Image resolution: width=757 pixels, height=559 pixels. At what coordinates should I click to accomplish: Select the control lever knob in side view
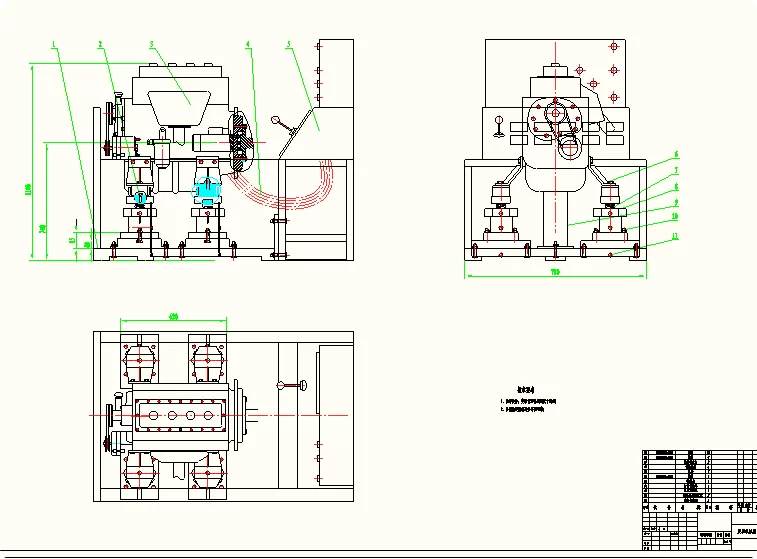276,119
